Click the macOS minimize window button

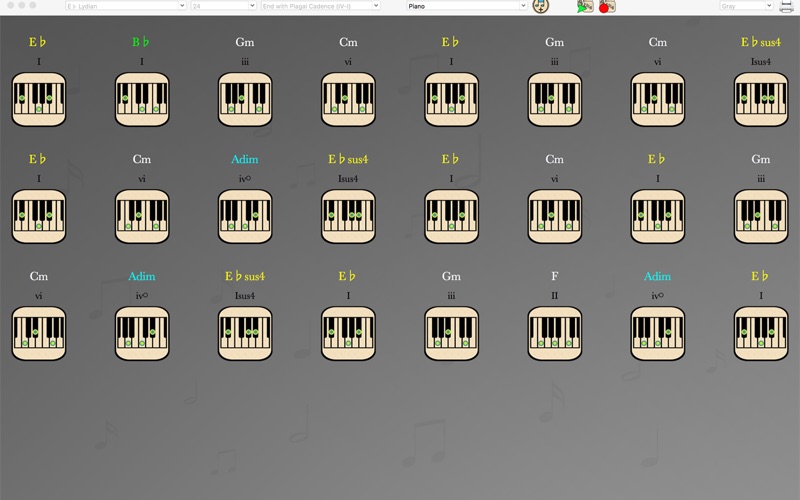[21, 5]
